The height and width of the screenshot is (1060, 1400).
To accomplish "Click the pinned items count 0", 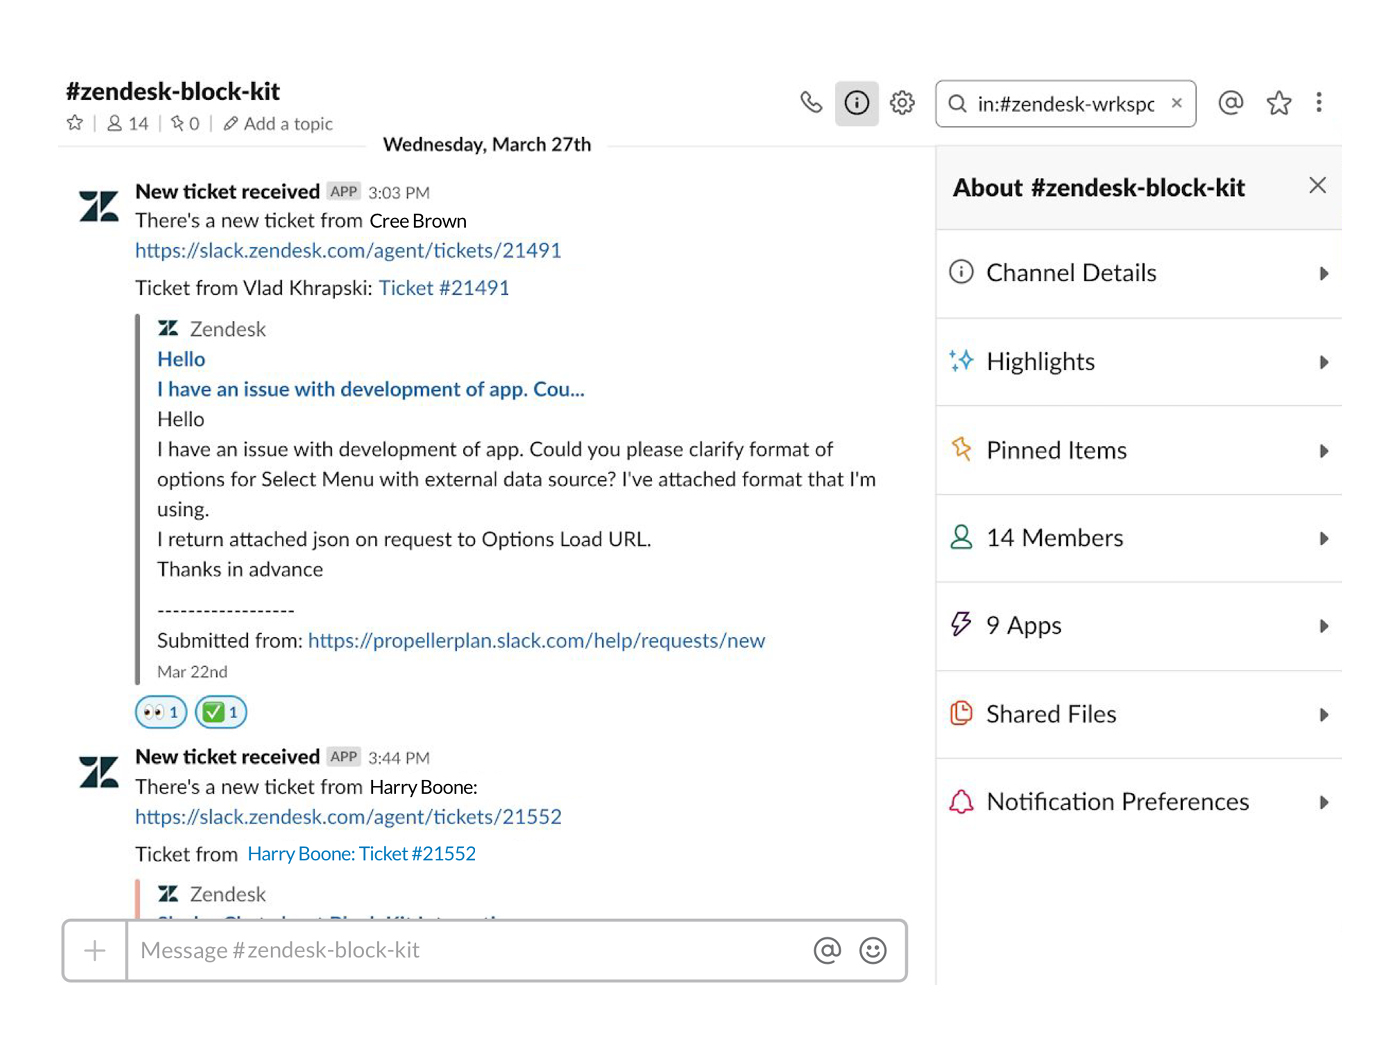I will point(185,123).
